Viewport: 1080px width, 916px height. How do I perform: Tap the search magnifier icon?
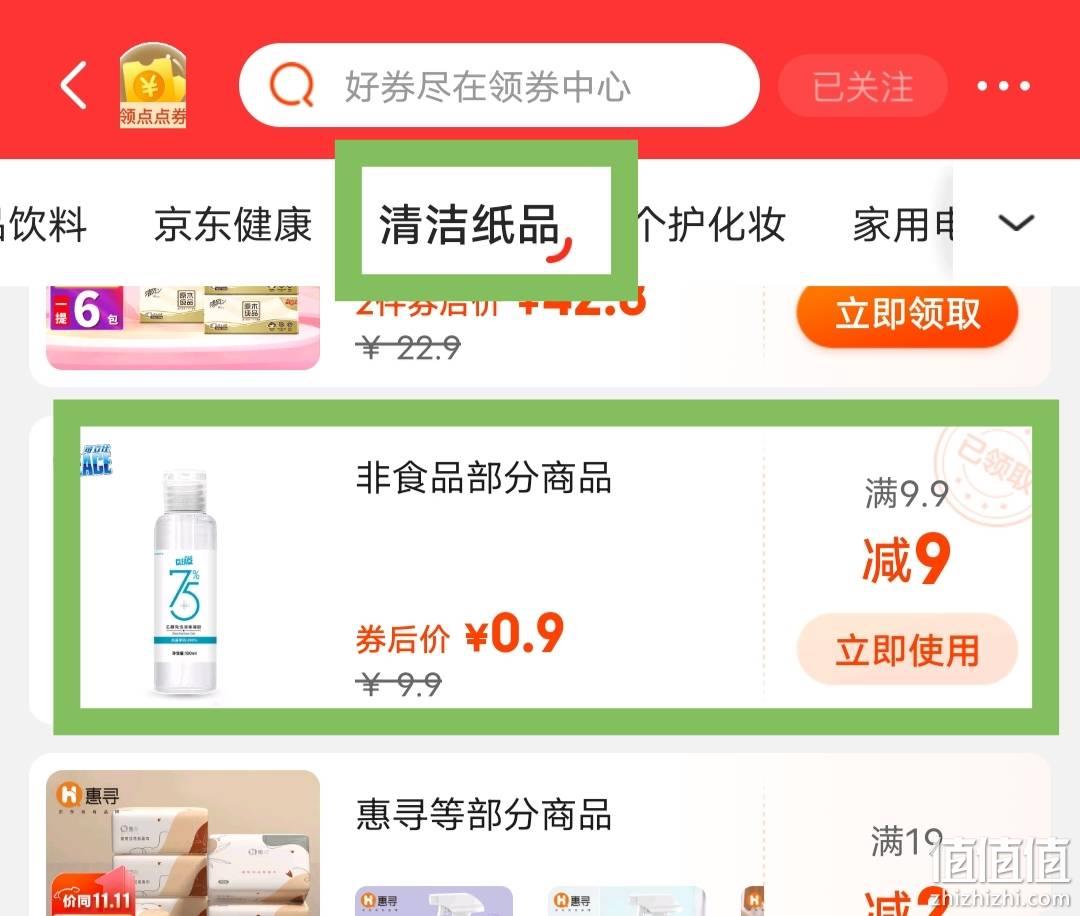[292, 85]
